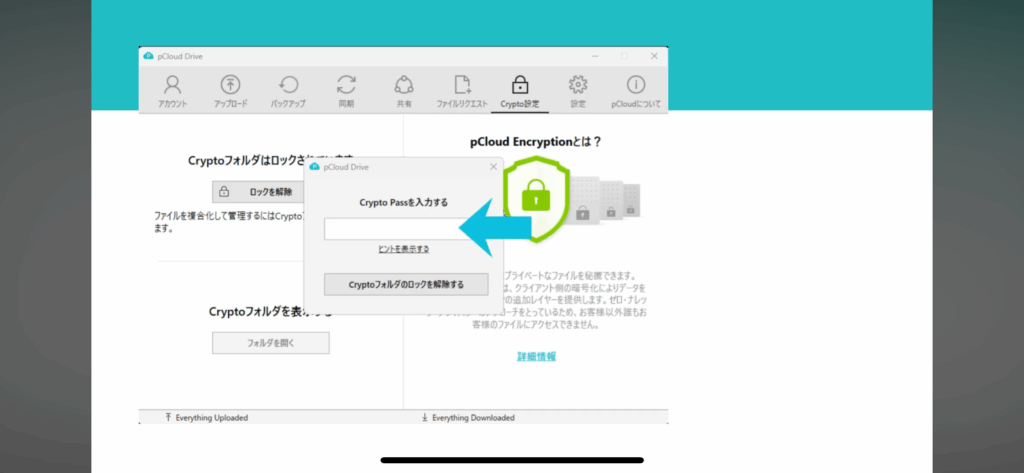Open the 詳細情報 link
The height and width of the screenshot is (473, 1024).
click(537, 357)
